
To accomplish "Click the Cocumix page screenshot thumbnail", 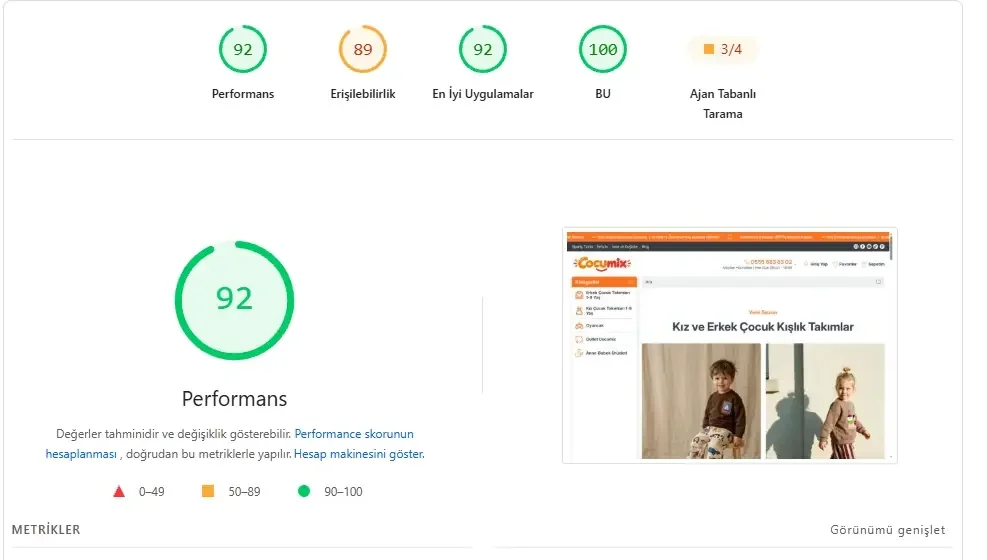I will [x=730, y=345].
